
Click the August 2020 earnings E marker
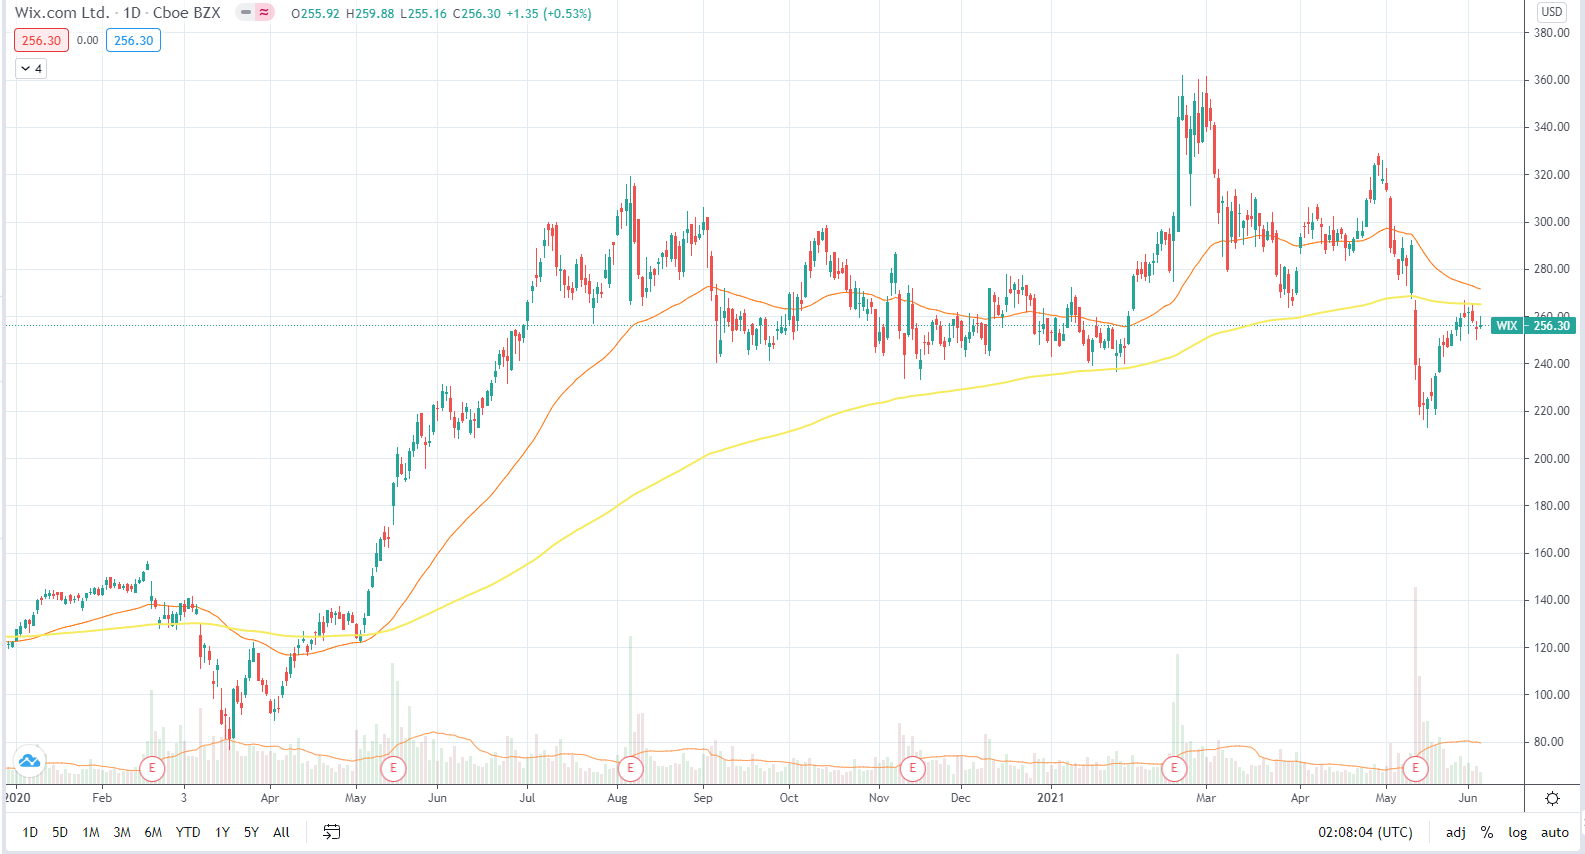pyautogui.click(x=630, y=769)
